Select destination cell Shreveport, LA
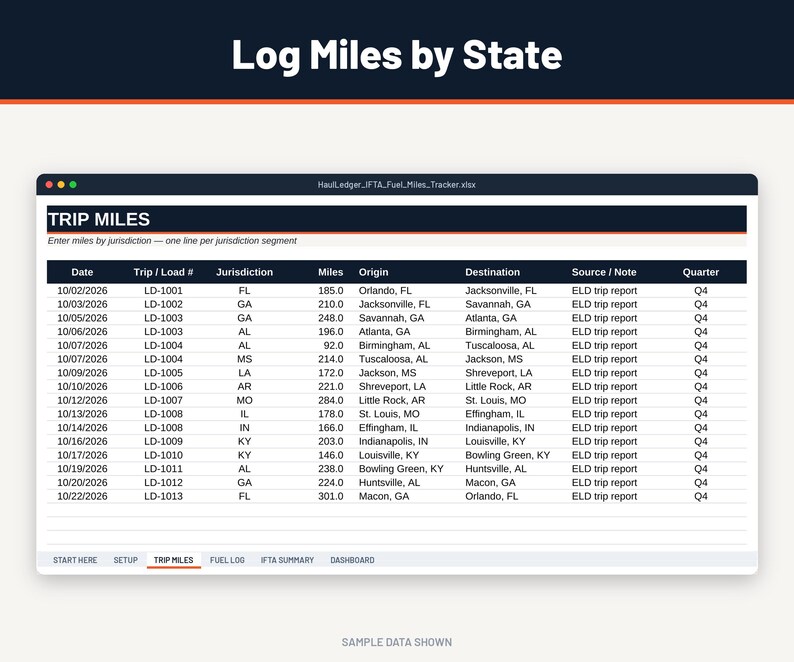794x662 pixels. pyautogui.click(x=498, y=373)
